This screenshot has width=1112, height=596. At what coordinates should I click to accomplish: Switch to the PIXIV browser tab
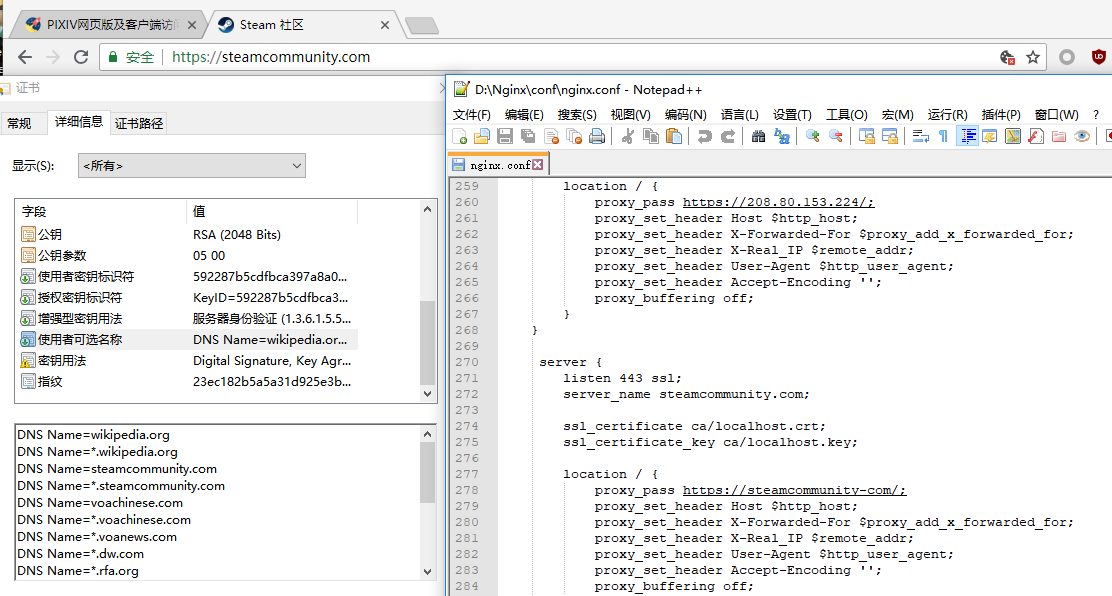(110, 25)
